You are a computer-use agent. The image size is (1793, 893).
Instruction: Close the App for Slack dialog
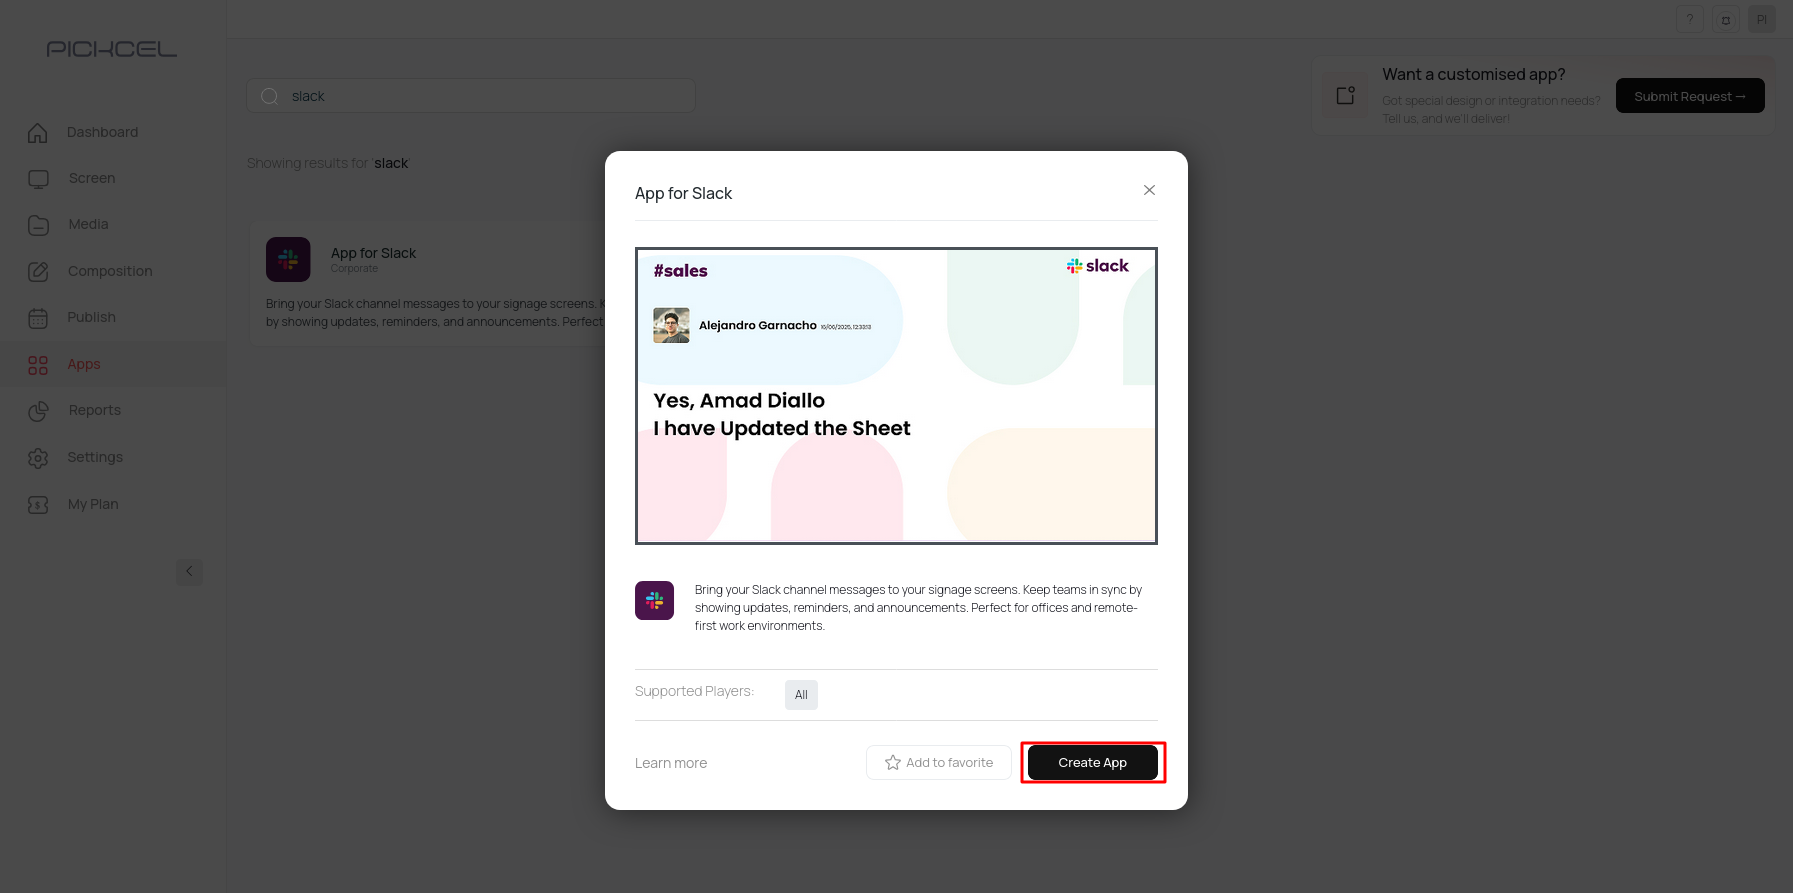1149,190
